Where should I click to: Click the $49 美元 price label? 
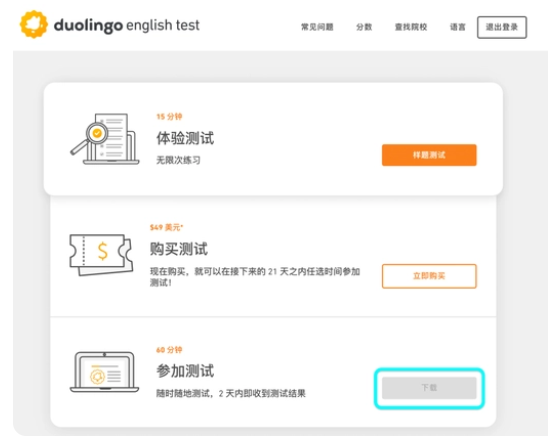click(x=166, y=227)
